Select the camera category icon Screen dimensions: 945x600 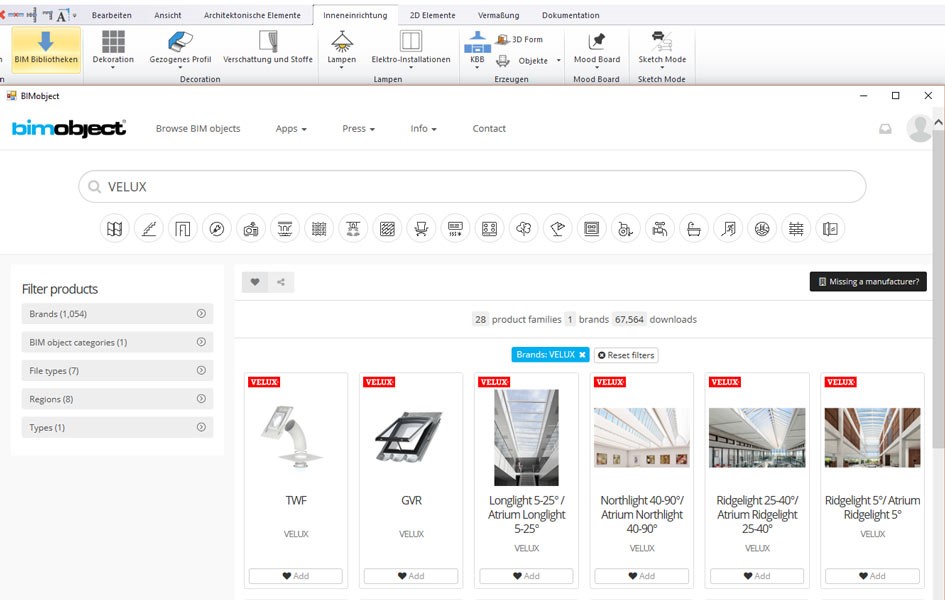pyautogui.click(x=251, y=229)
